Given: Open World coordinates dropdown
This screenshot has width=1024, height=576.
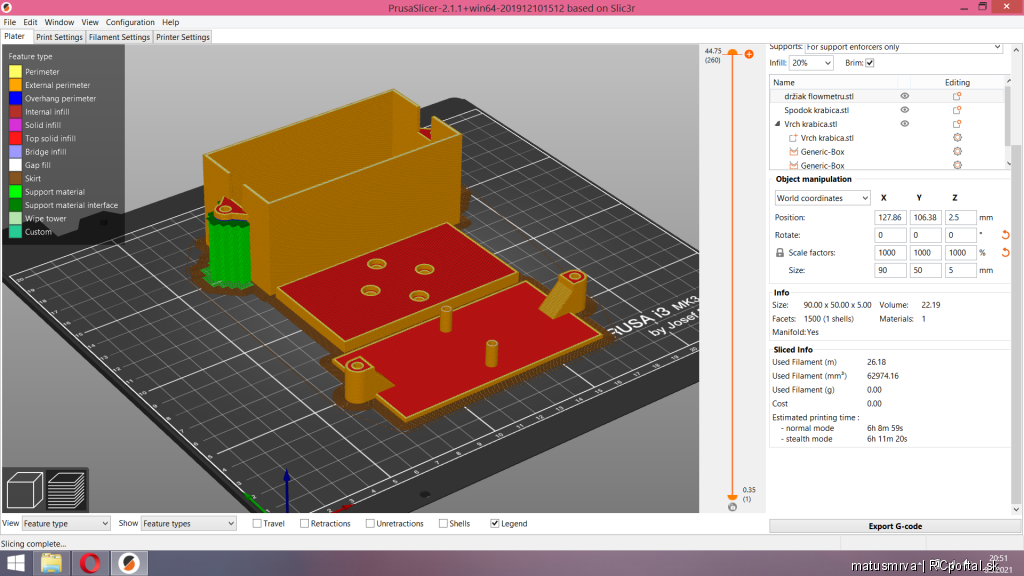Looking at the screenshot, I should pos(823,198).
